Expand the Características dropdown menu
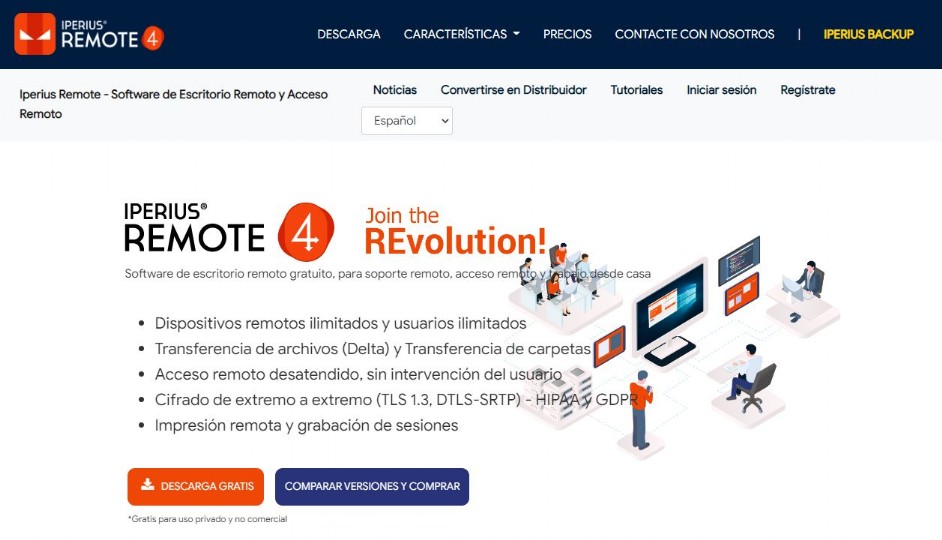Viewport: 942px width, 540px height. [x=461, y=34]
